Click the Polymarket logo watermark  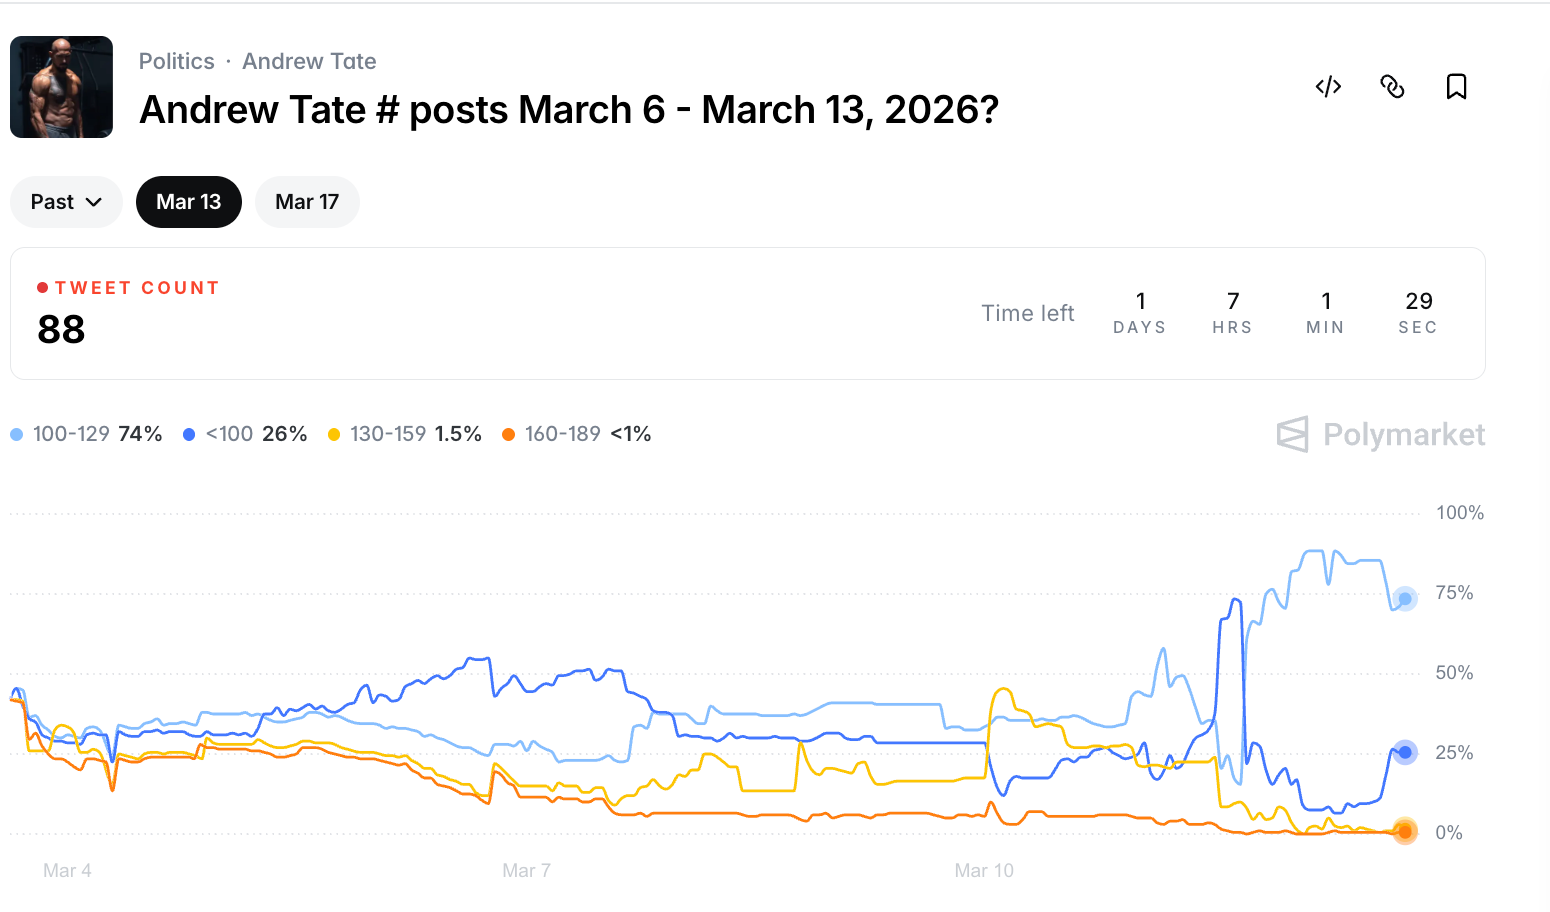click(x=1380, y=434)
